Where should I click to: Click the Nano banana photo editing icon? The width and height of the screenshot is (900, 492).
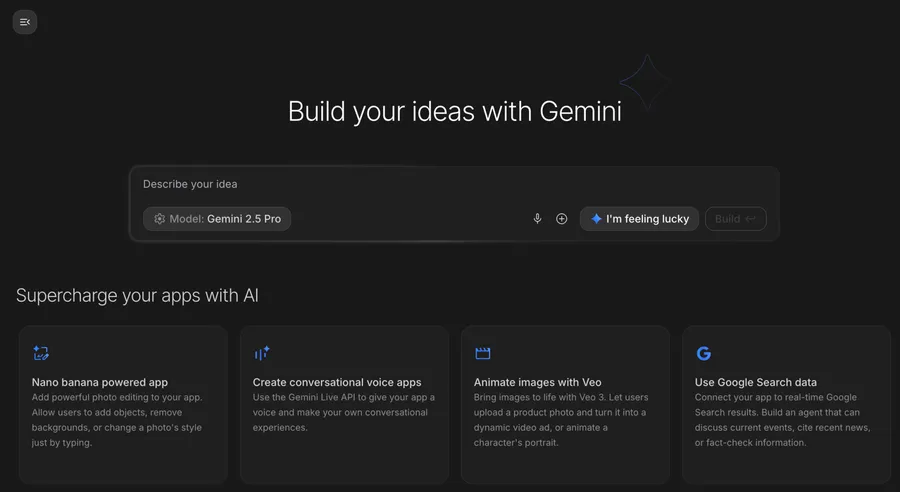click(x=41, y=353)
